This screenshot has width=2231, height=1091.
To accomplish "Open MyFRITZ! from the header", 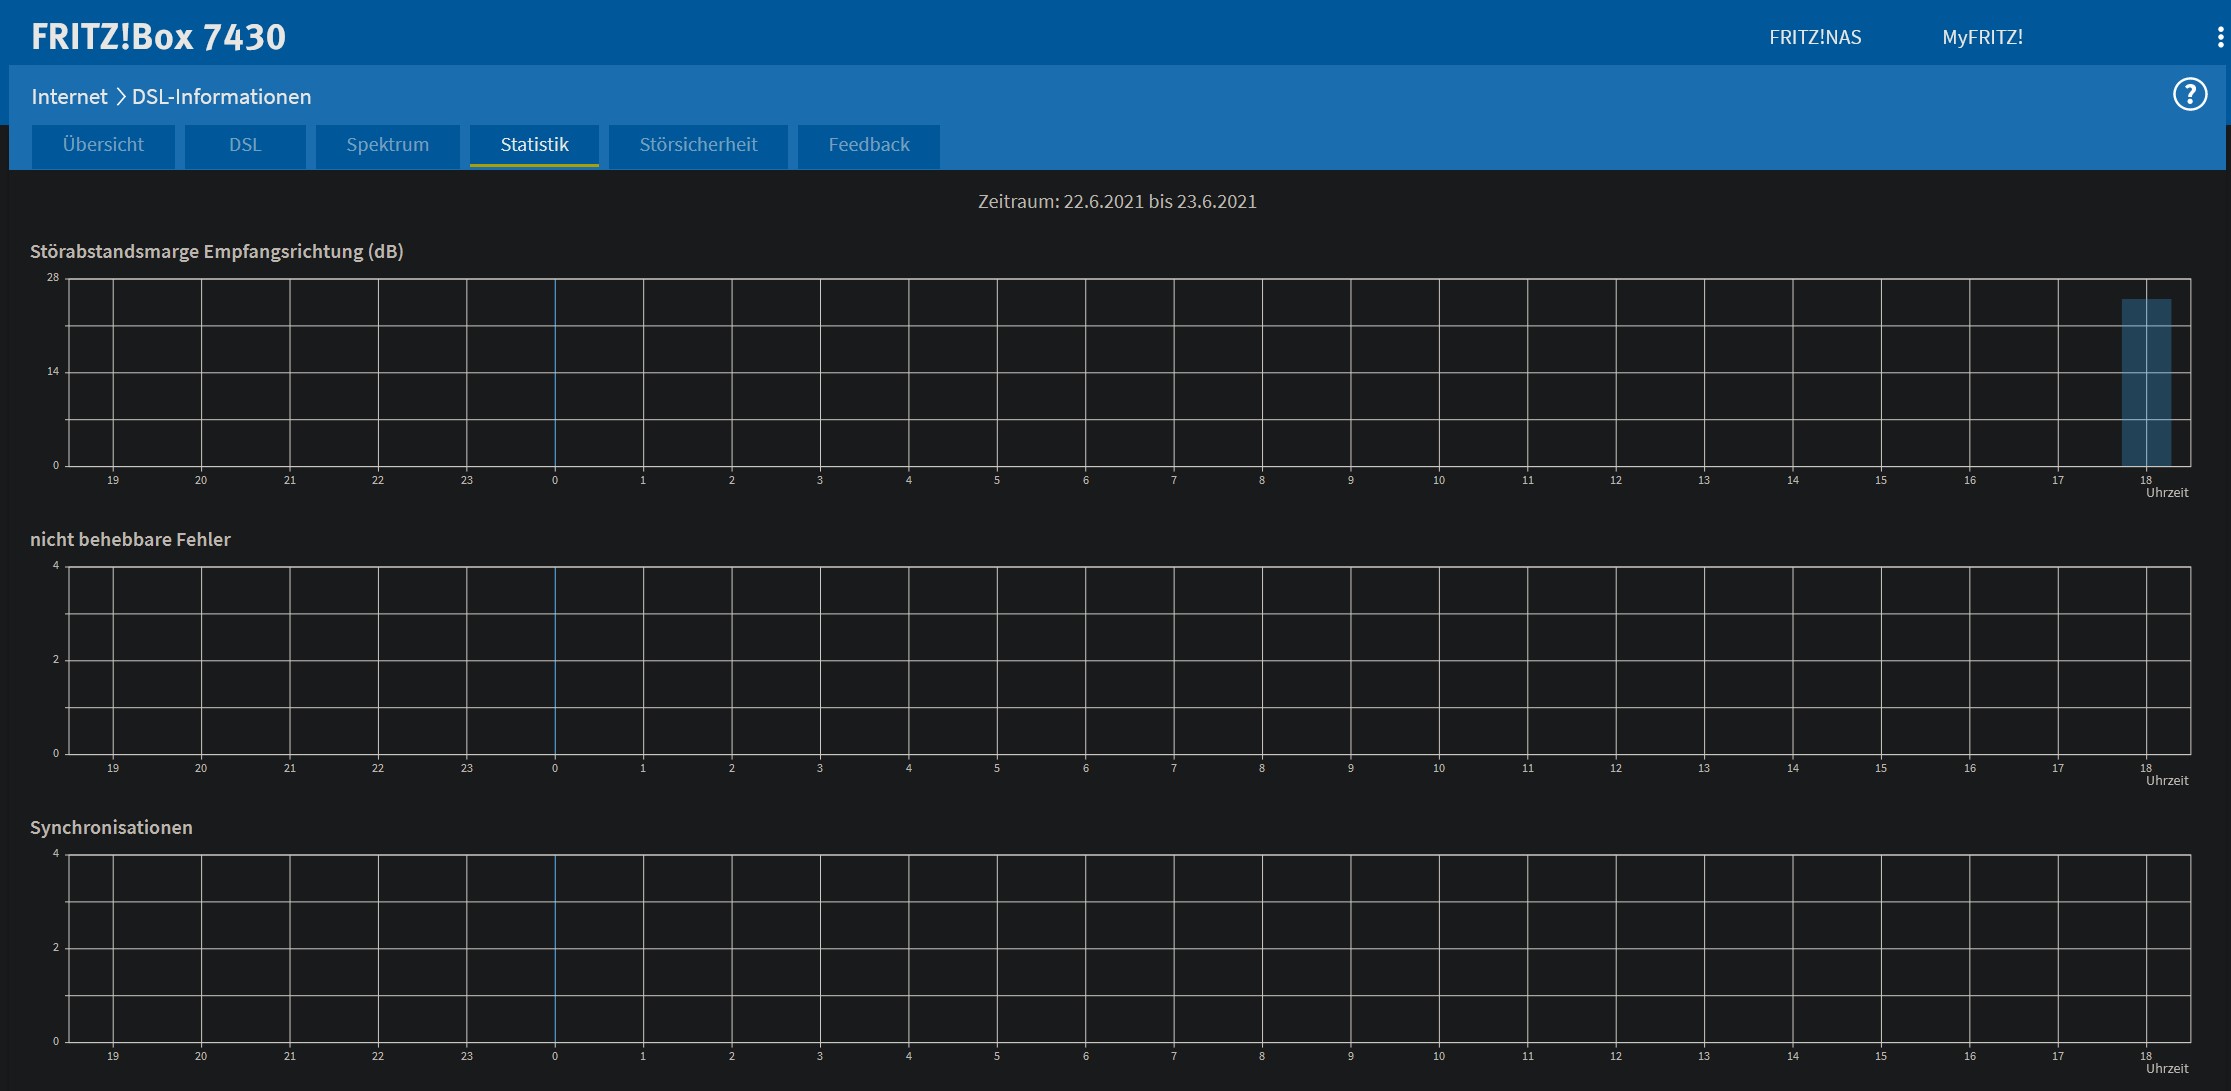I will tap(1981, 37).
